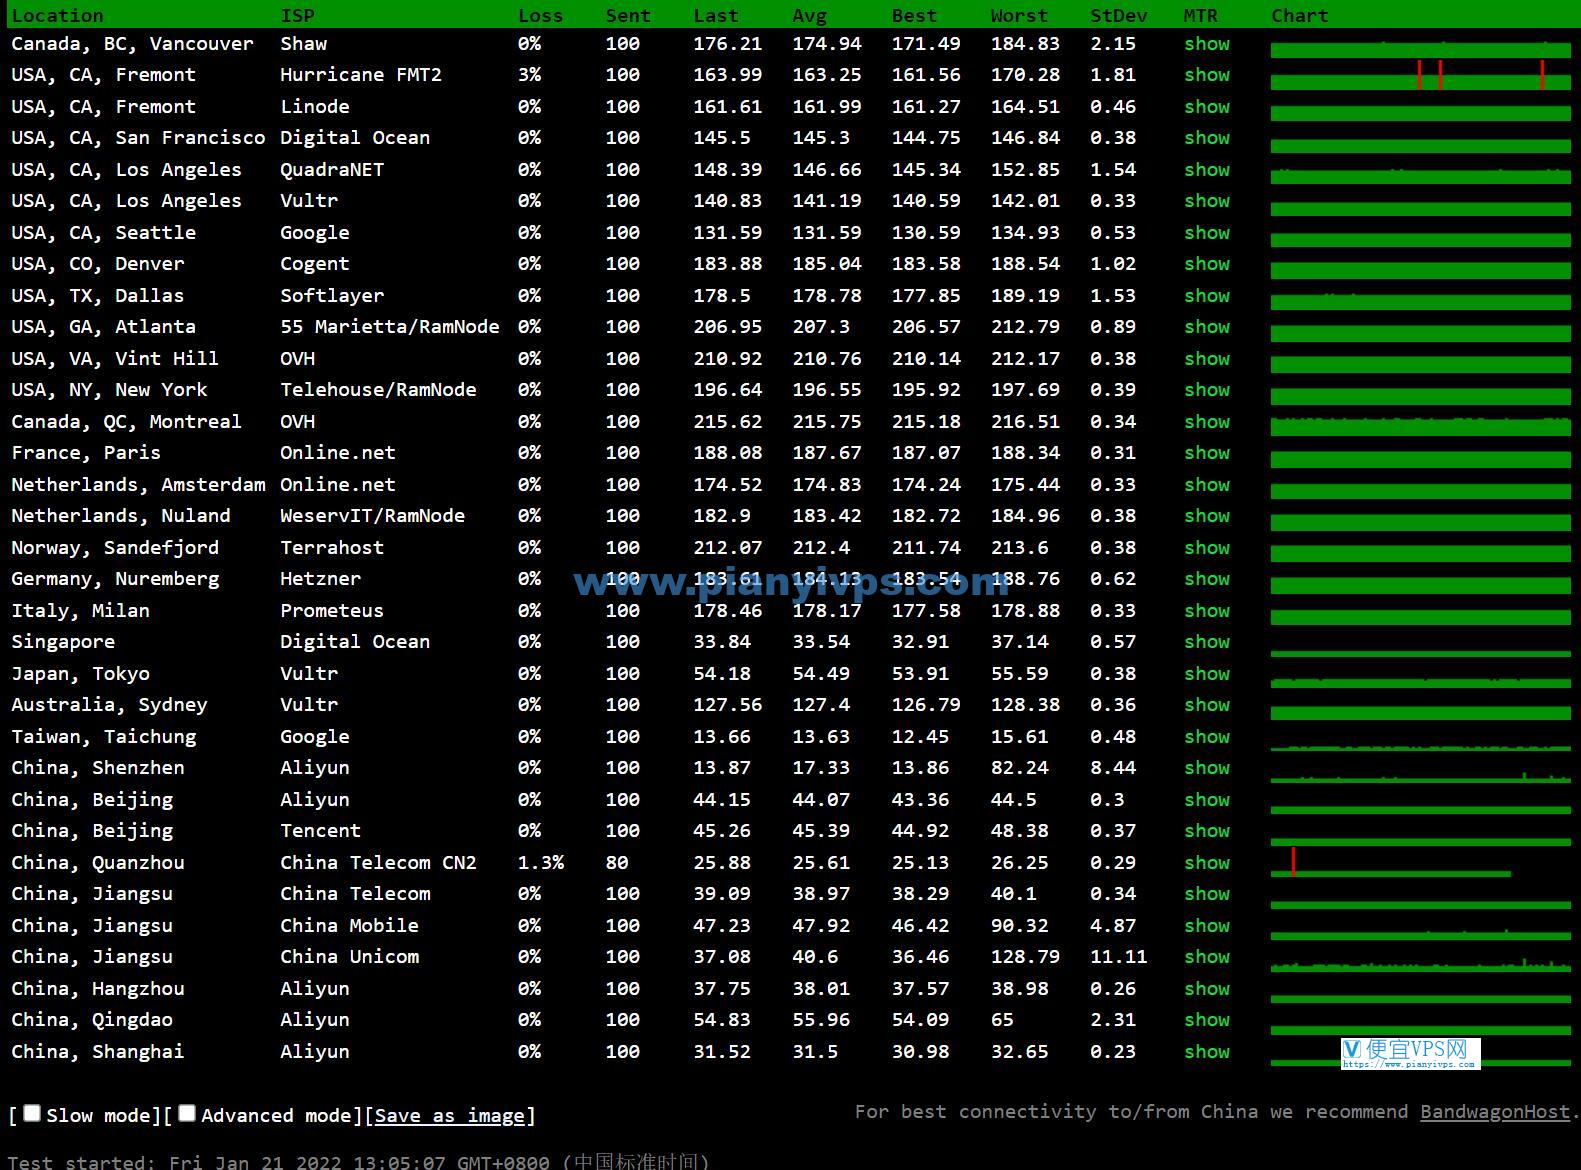Screen dimensions: 1581x1170
Task: Show MTR for Denver Cogent row
Action: click(1207, 264)
